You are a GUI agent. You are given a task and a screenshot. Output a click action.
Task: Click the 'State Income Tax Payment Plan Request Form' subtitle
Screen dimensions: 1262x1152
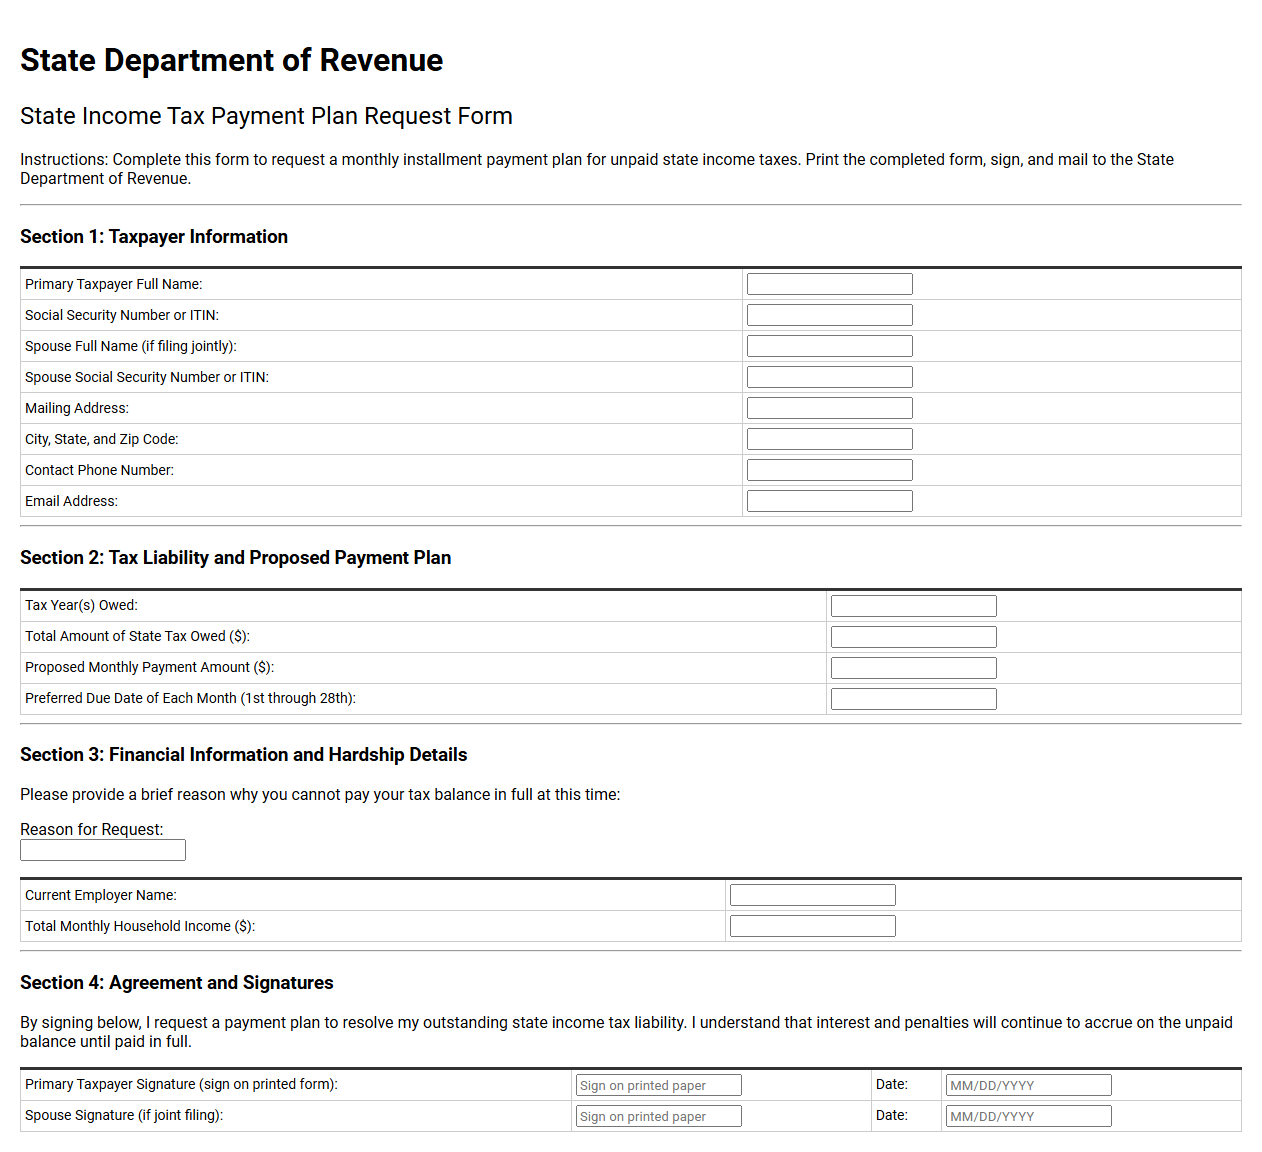click(x=267, y=116)
